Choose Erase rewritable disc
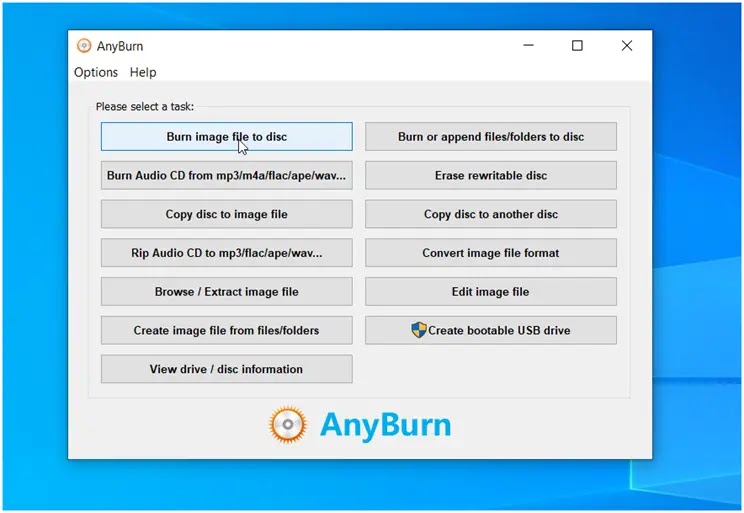The height and width of the screenshot is (513, 744). pyautogui.click(x=491, y=176)
